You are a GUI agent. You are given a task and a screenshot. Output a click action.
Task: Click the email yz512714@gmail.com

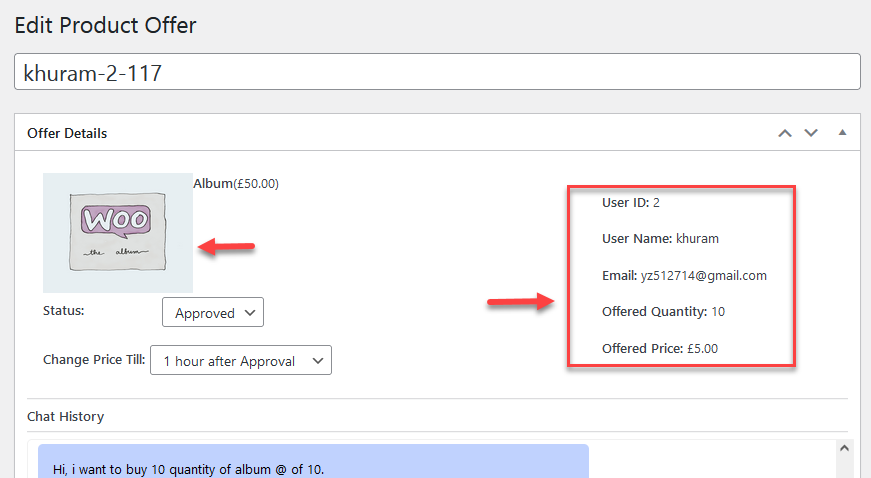[703, 275]
